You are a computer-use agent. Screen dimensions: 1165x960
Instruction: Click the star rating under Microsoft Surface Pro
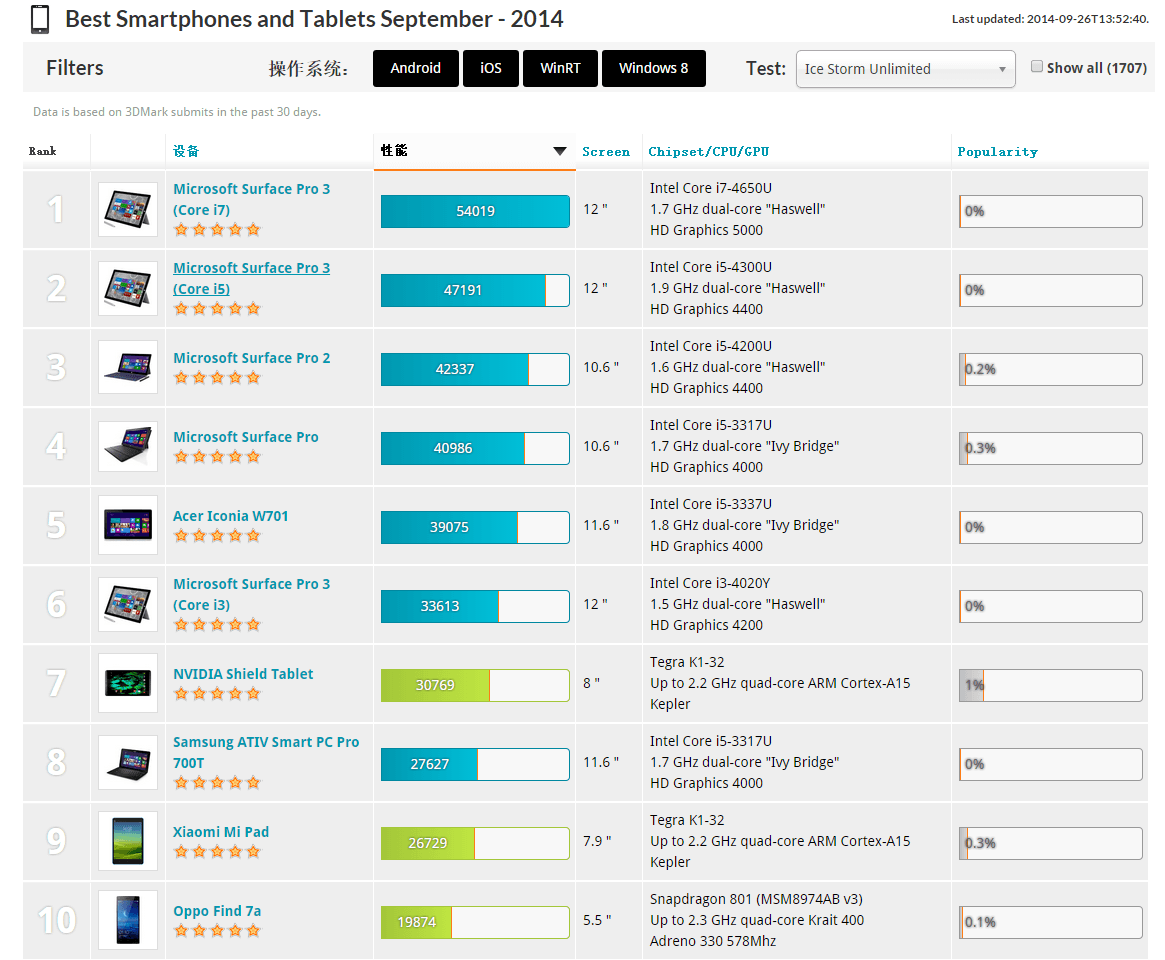click(217, 457)
